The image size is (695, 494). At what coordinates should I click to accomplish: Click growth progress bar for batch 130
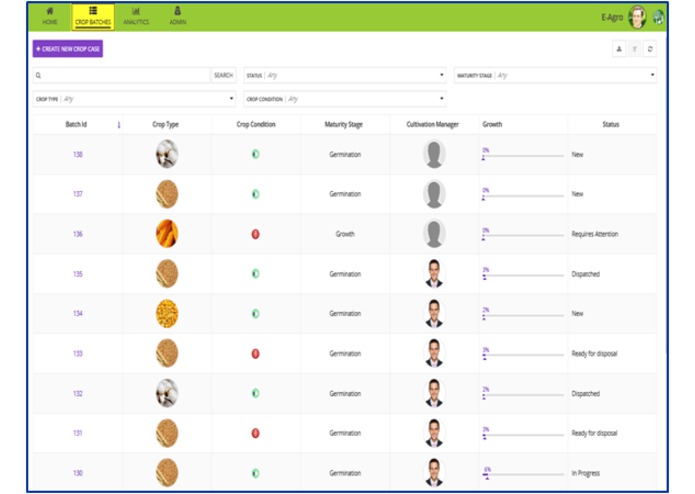click(x=523, y=475)
